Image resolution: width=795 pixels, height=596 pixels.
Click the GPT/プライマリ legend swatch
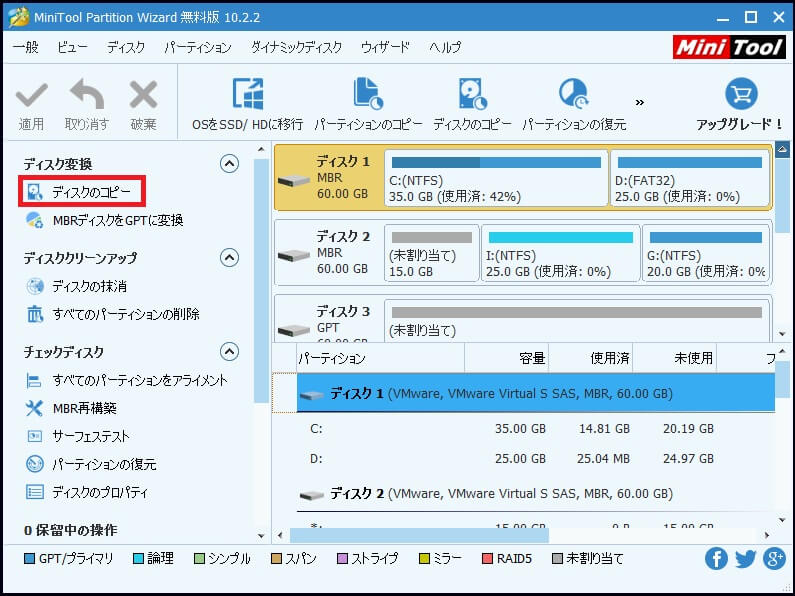tap(29, 558)
